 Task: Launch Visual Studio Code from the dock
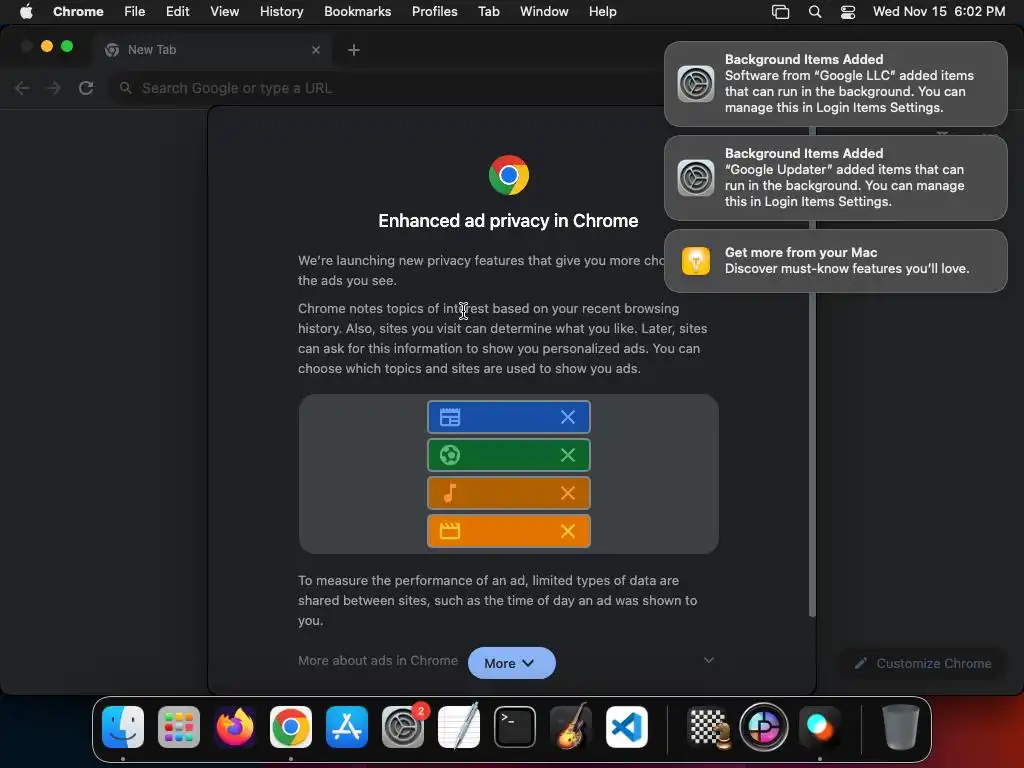coord(627,727)
